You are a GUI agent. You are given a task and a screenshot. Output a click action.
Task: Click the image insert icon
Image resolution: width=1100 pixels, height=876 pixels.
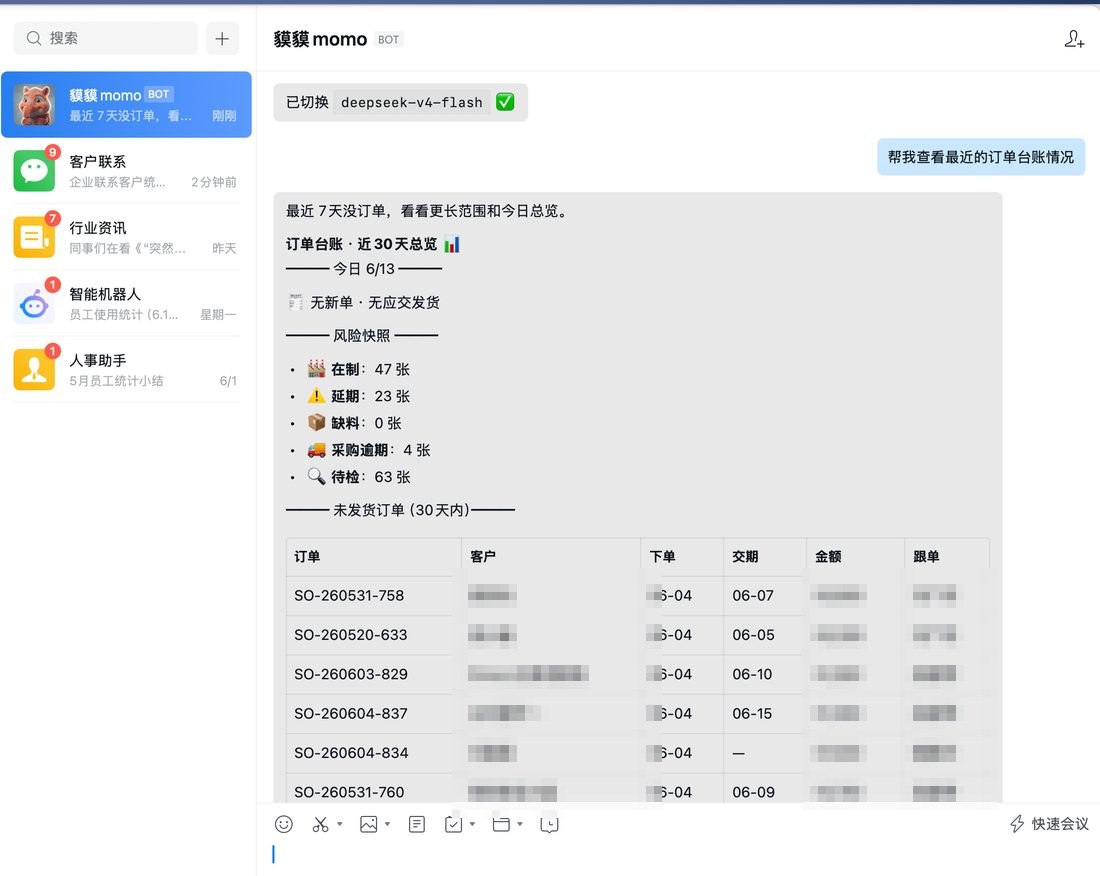[368, 824]
